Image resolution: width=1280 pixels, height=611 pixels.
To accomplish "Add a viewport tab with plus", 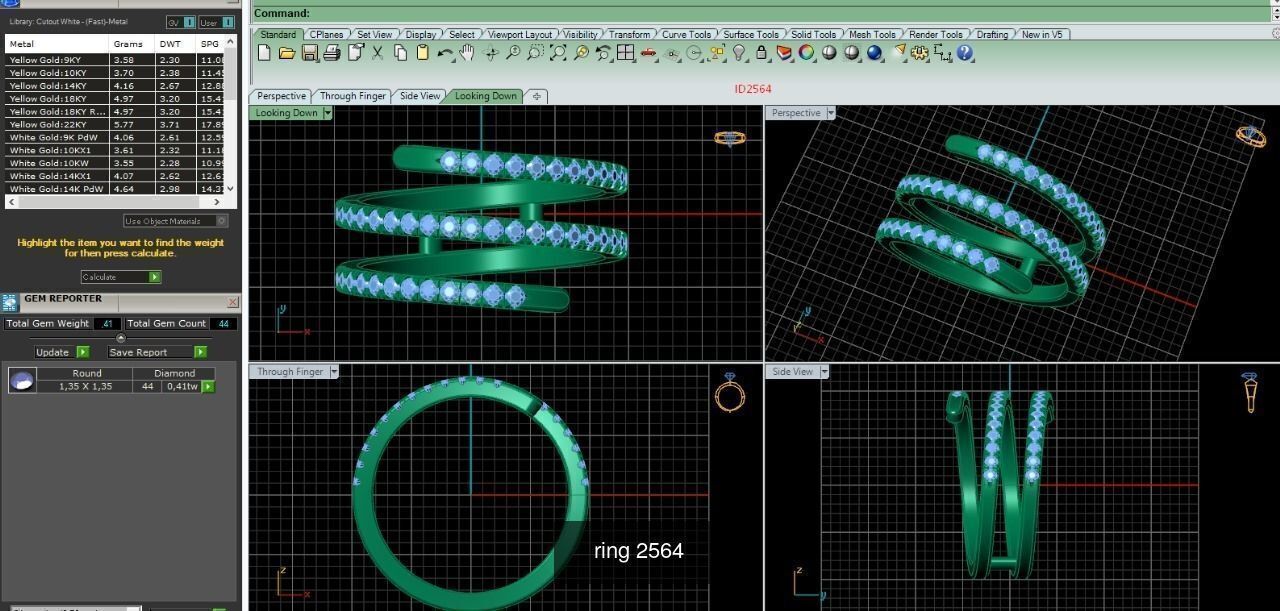I will click(x=537, y=96).
